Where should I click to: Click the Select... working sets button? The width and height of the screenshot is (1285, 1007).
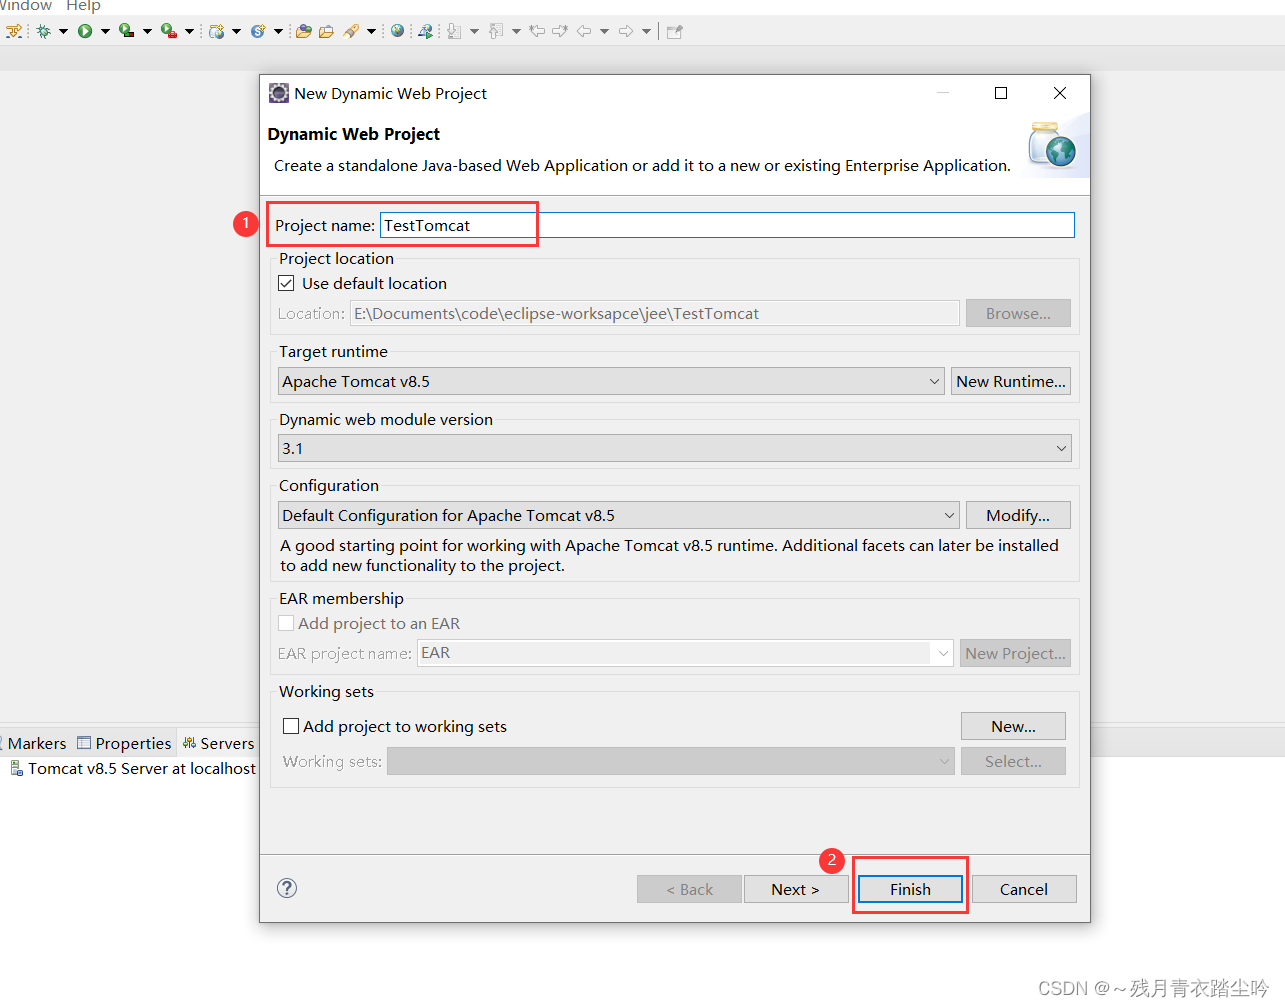(1013, 761)
